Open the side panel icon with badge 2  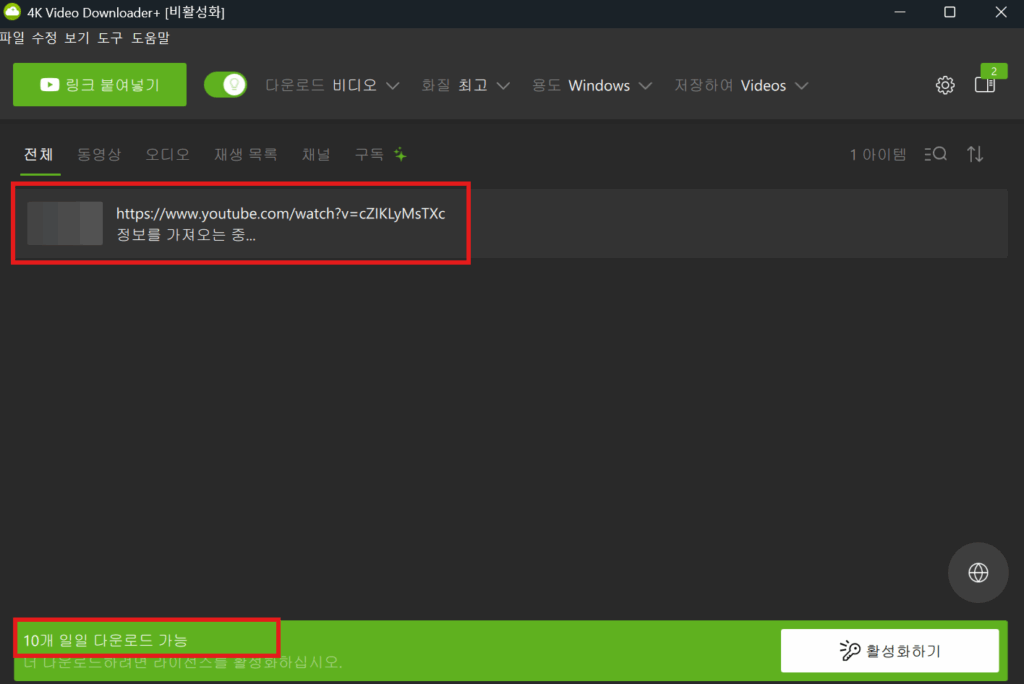click(x=985, y=85)
